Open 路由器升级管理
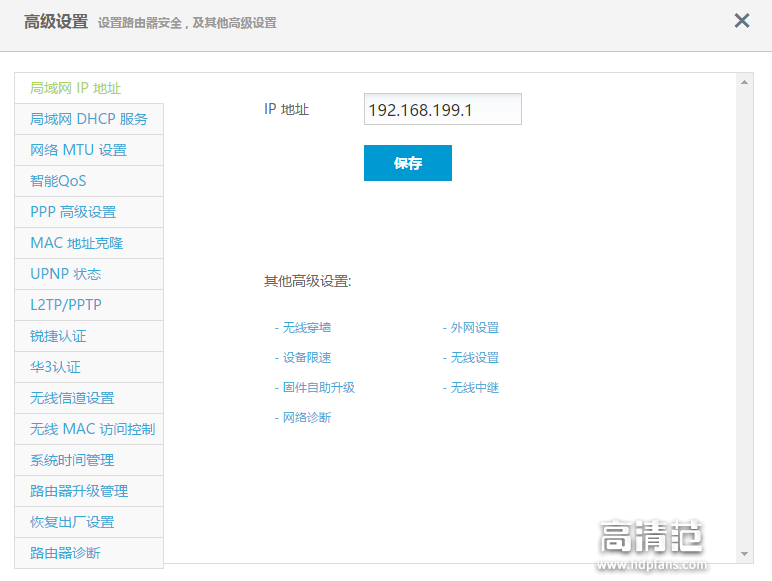Screen dimensions: 772x581 pyautogui.click(x=89, y=491)
